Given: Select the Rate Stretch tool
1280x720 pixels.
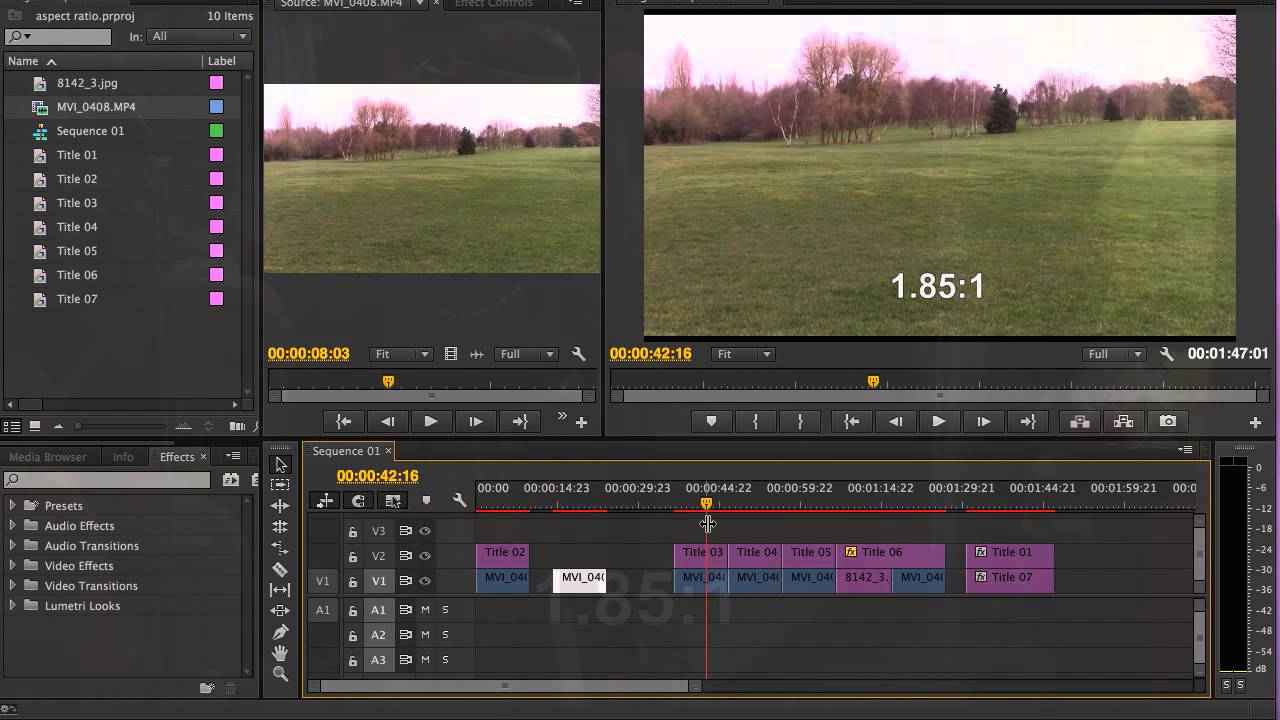Looking at the screenshot, I should [x=280, y=547].
